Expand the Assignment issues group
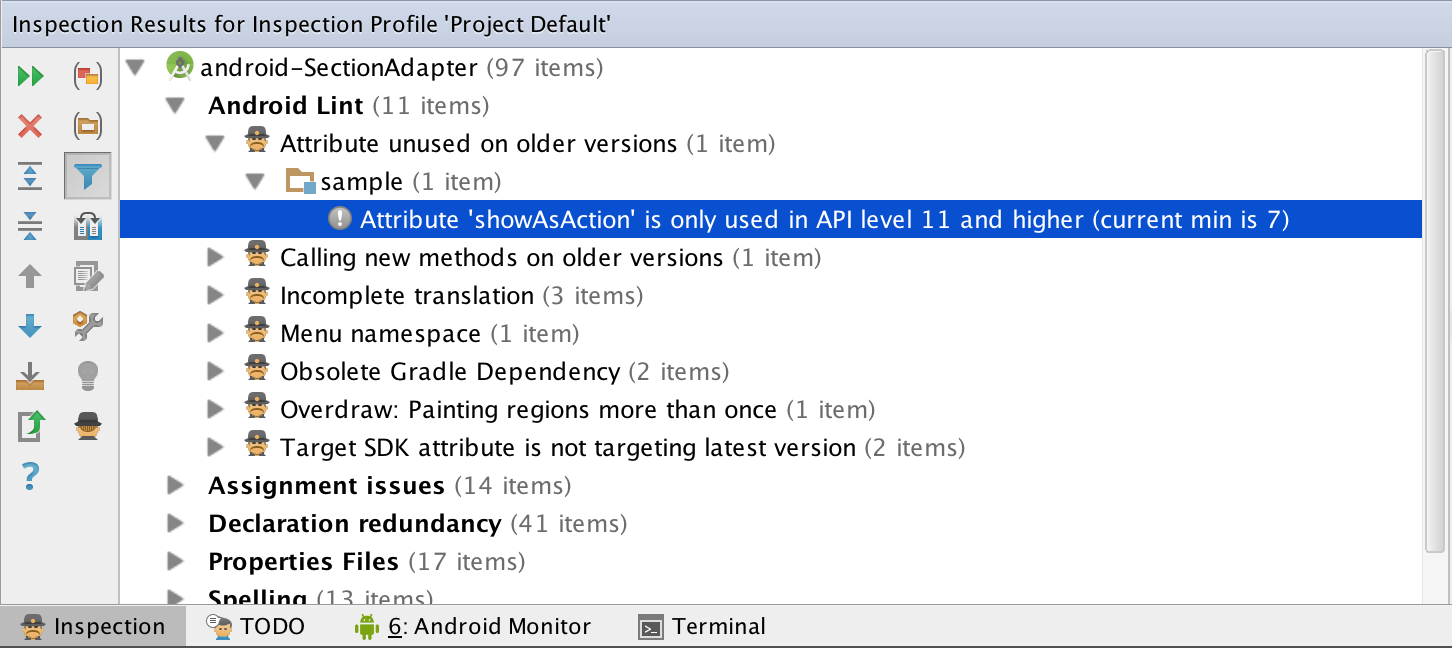 tap(176, 486)
